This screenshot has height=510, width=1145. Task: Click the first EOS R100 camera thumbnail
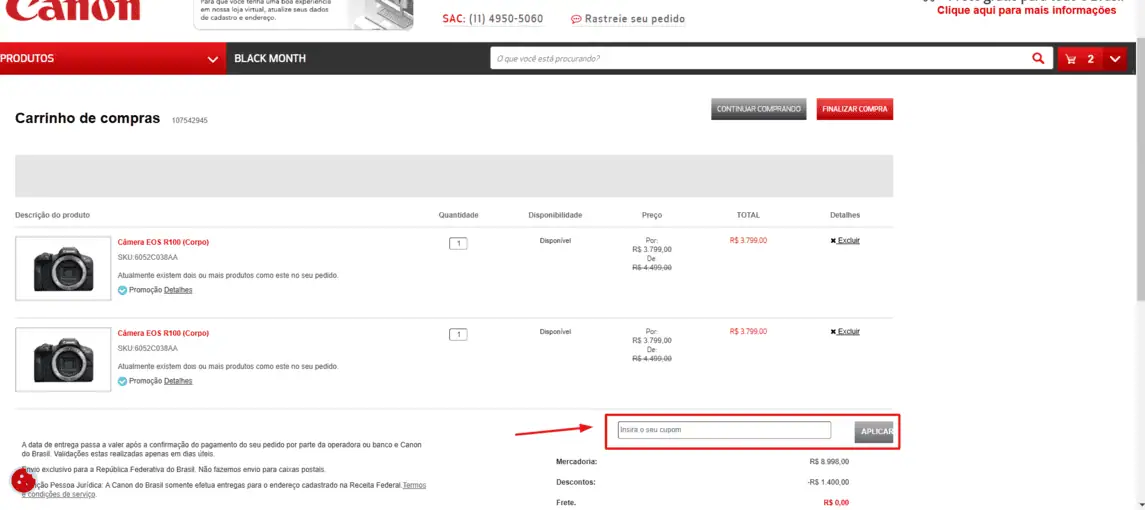pos(64,268)
